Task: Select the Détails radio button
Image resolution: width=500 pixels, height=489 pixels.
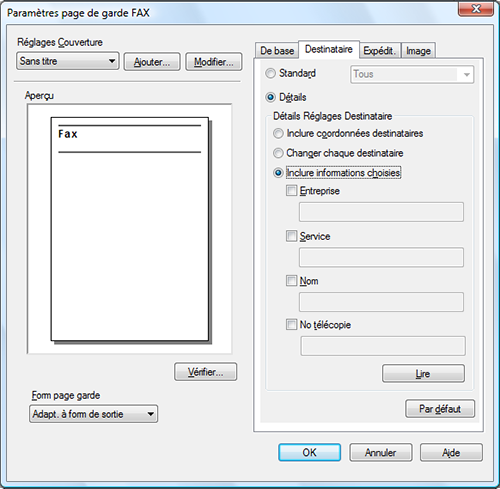Action: (x=270, y=97)
